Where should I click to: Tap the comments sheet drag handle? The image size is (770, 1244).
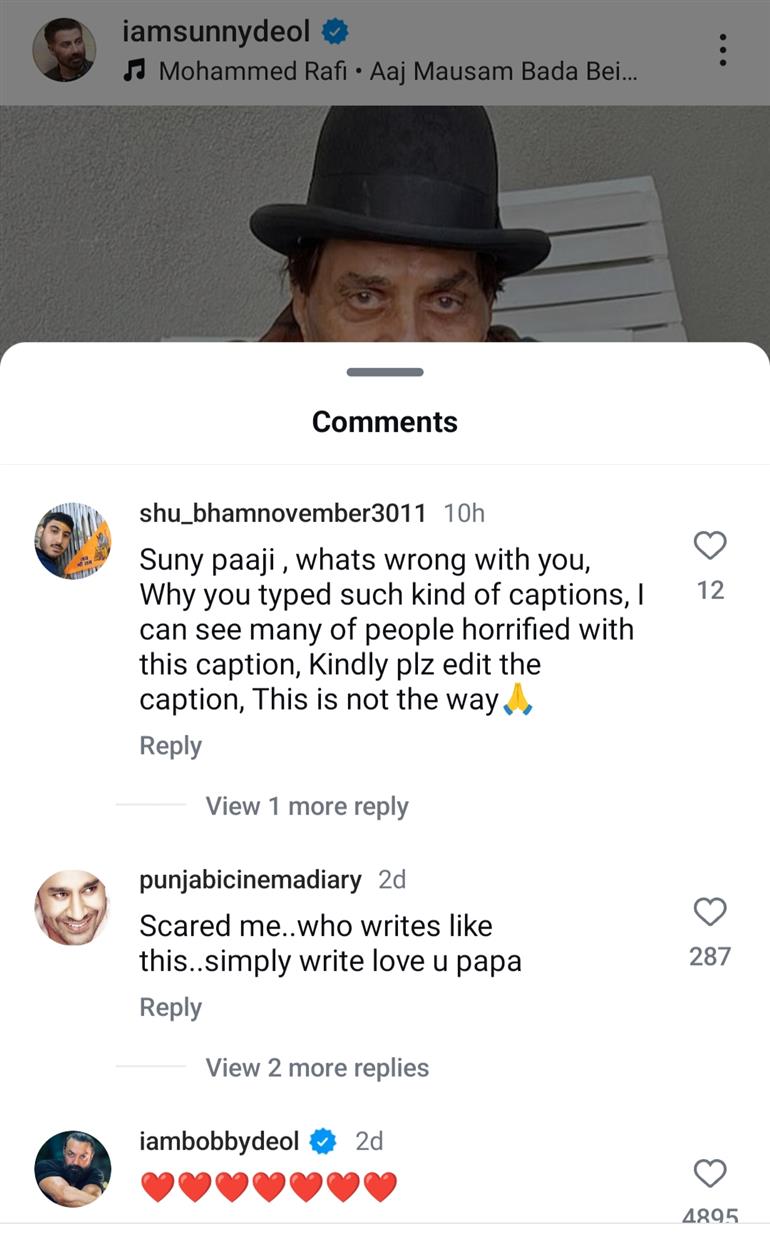[385, 372]
